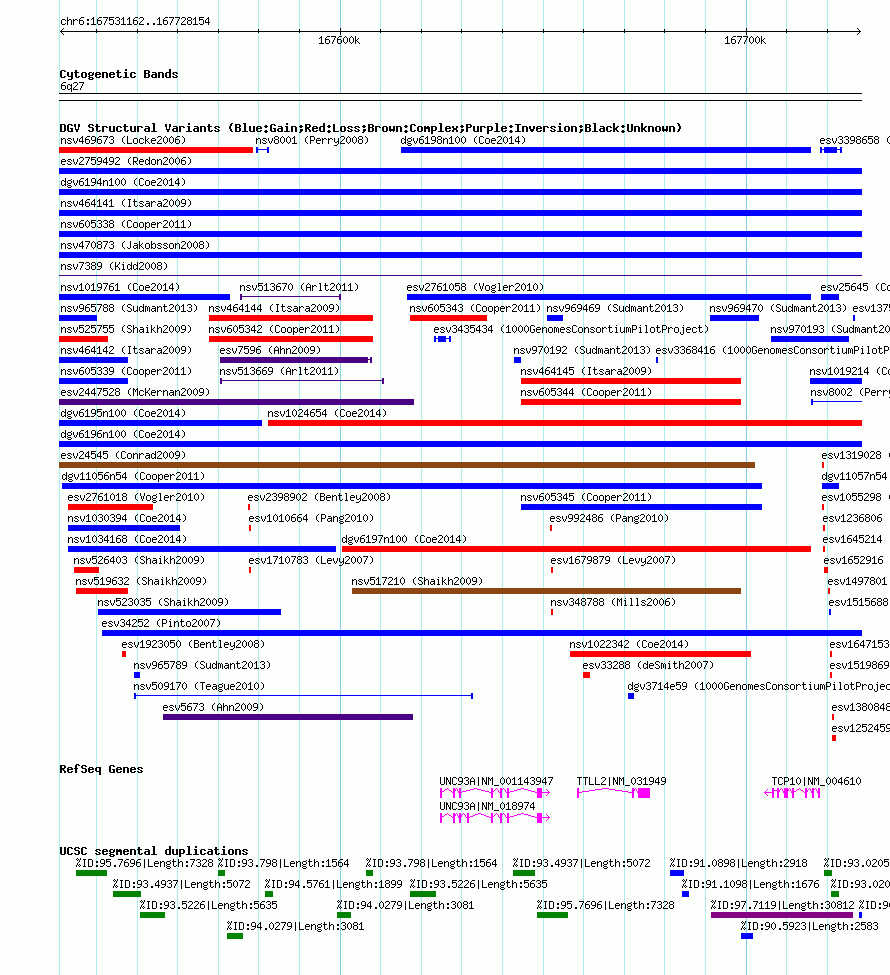Click the 167700k ruler tick label

745,40
